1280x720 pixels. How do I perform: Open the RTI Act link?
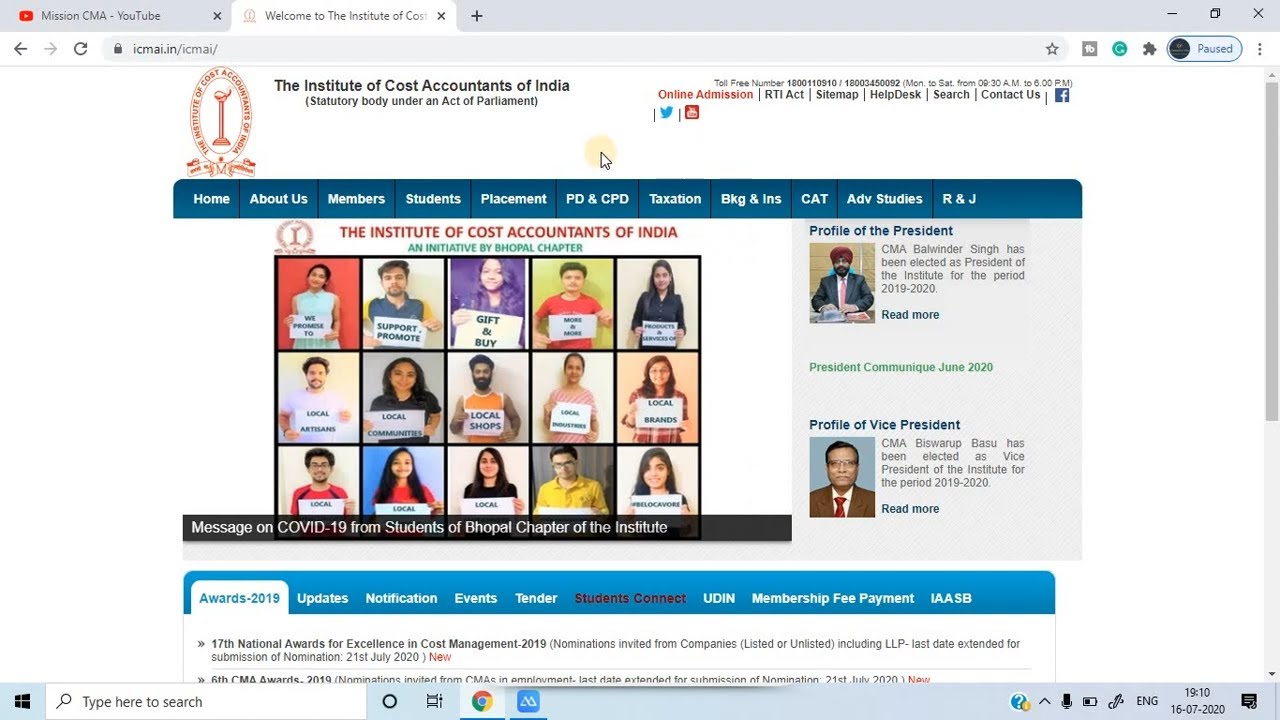click(x=784, y=95)
